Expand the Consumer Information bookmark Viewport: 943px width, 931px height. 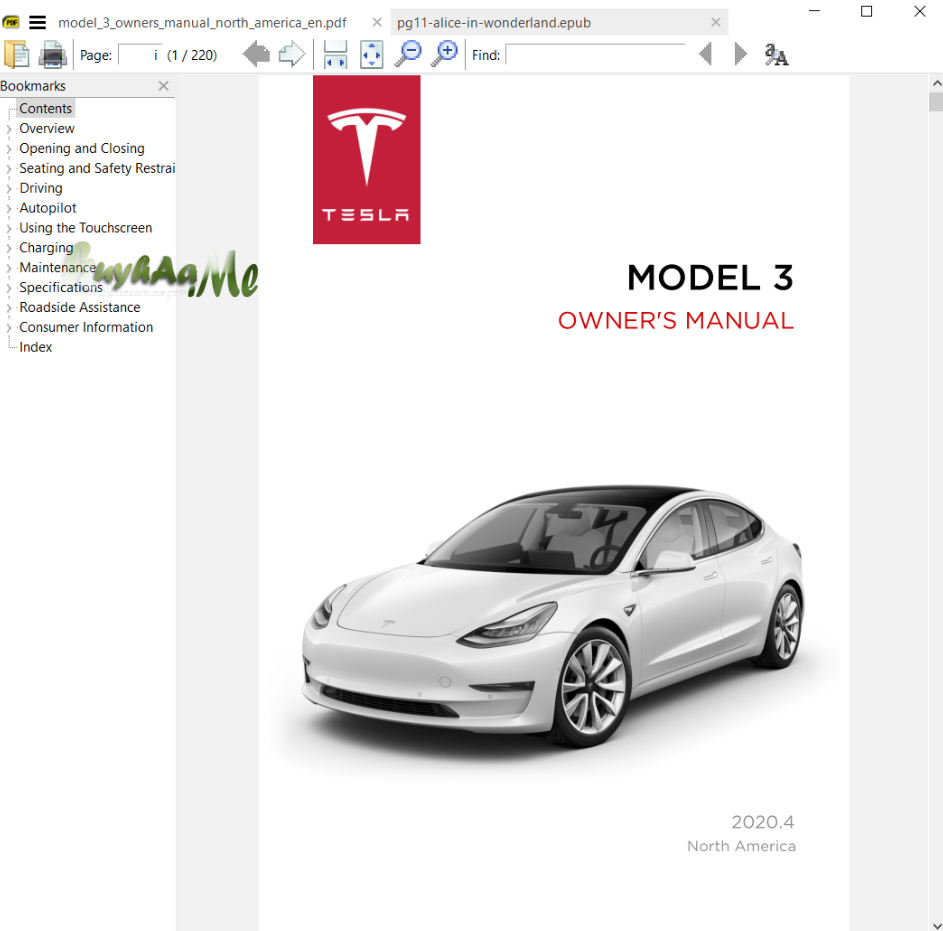pyautogui.click(x=8, y=328)
